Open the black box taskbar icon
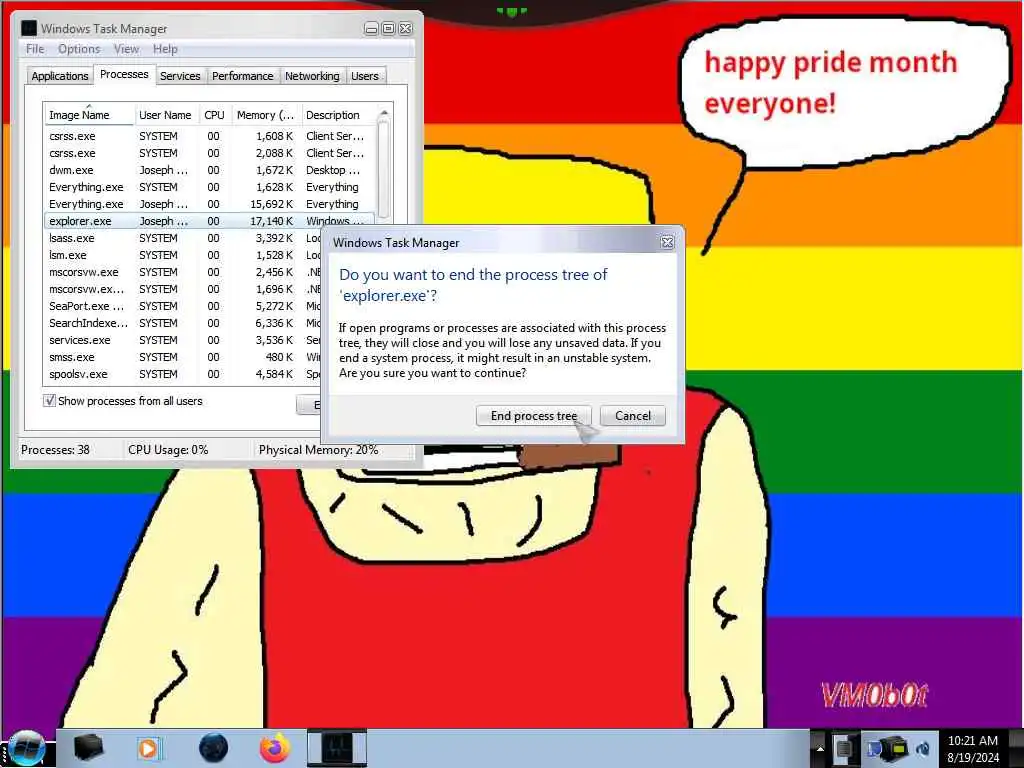The image size is (1024, 768). tap(88, 748)
